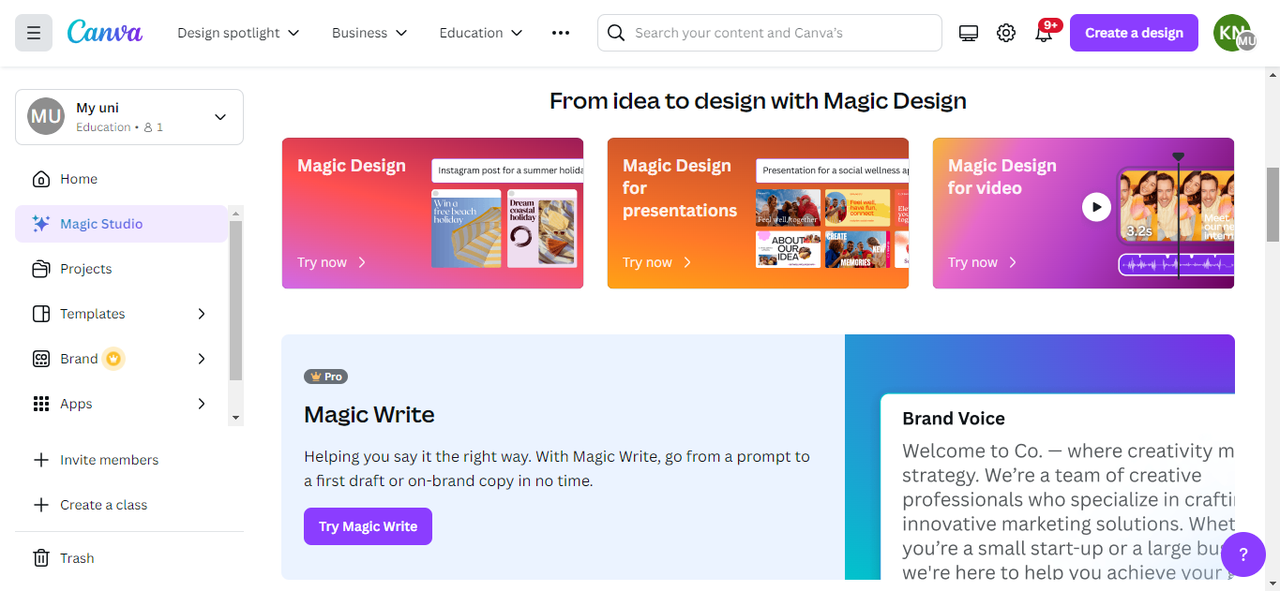Open notifications bell with 9+ badge

[x=1044, y=32]
